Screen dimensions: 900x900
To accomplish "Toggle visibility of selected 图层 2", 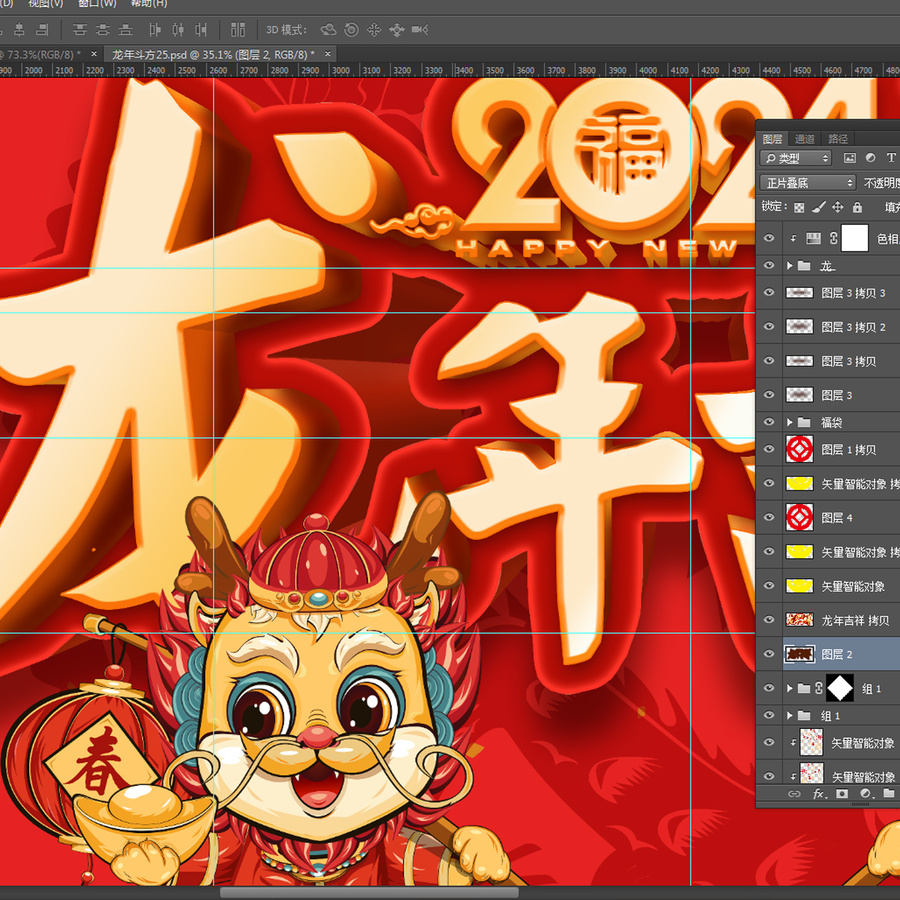I will pos(769,654).
